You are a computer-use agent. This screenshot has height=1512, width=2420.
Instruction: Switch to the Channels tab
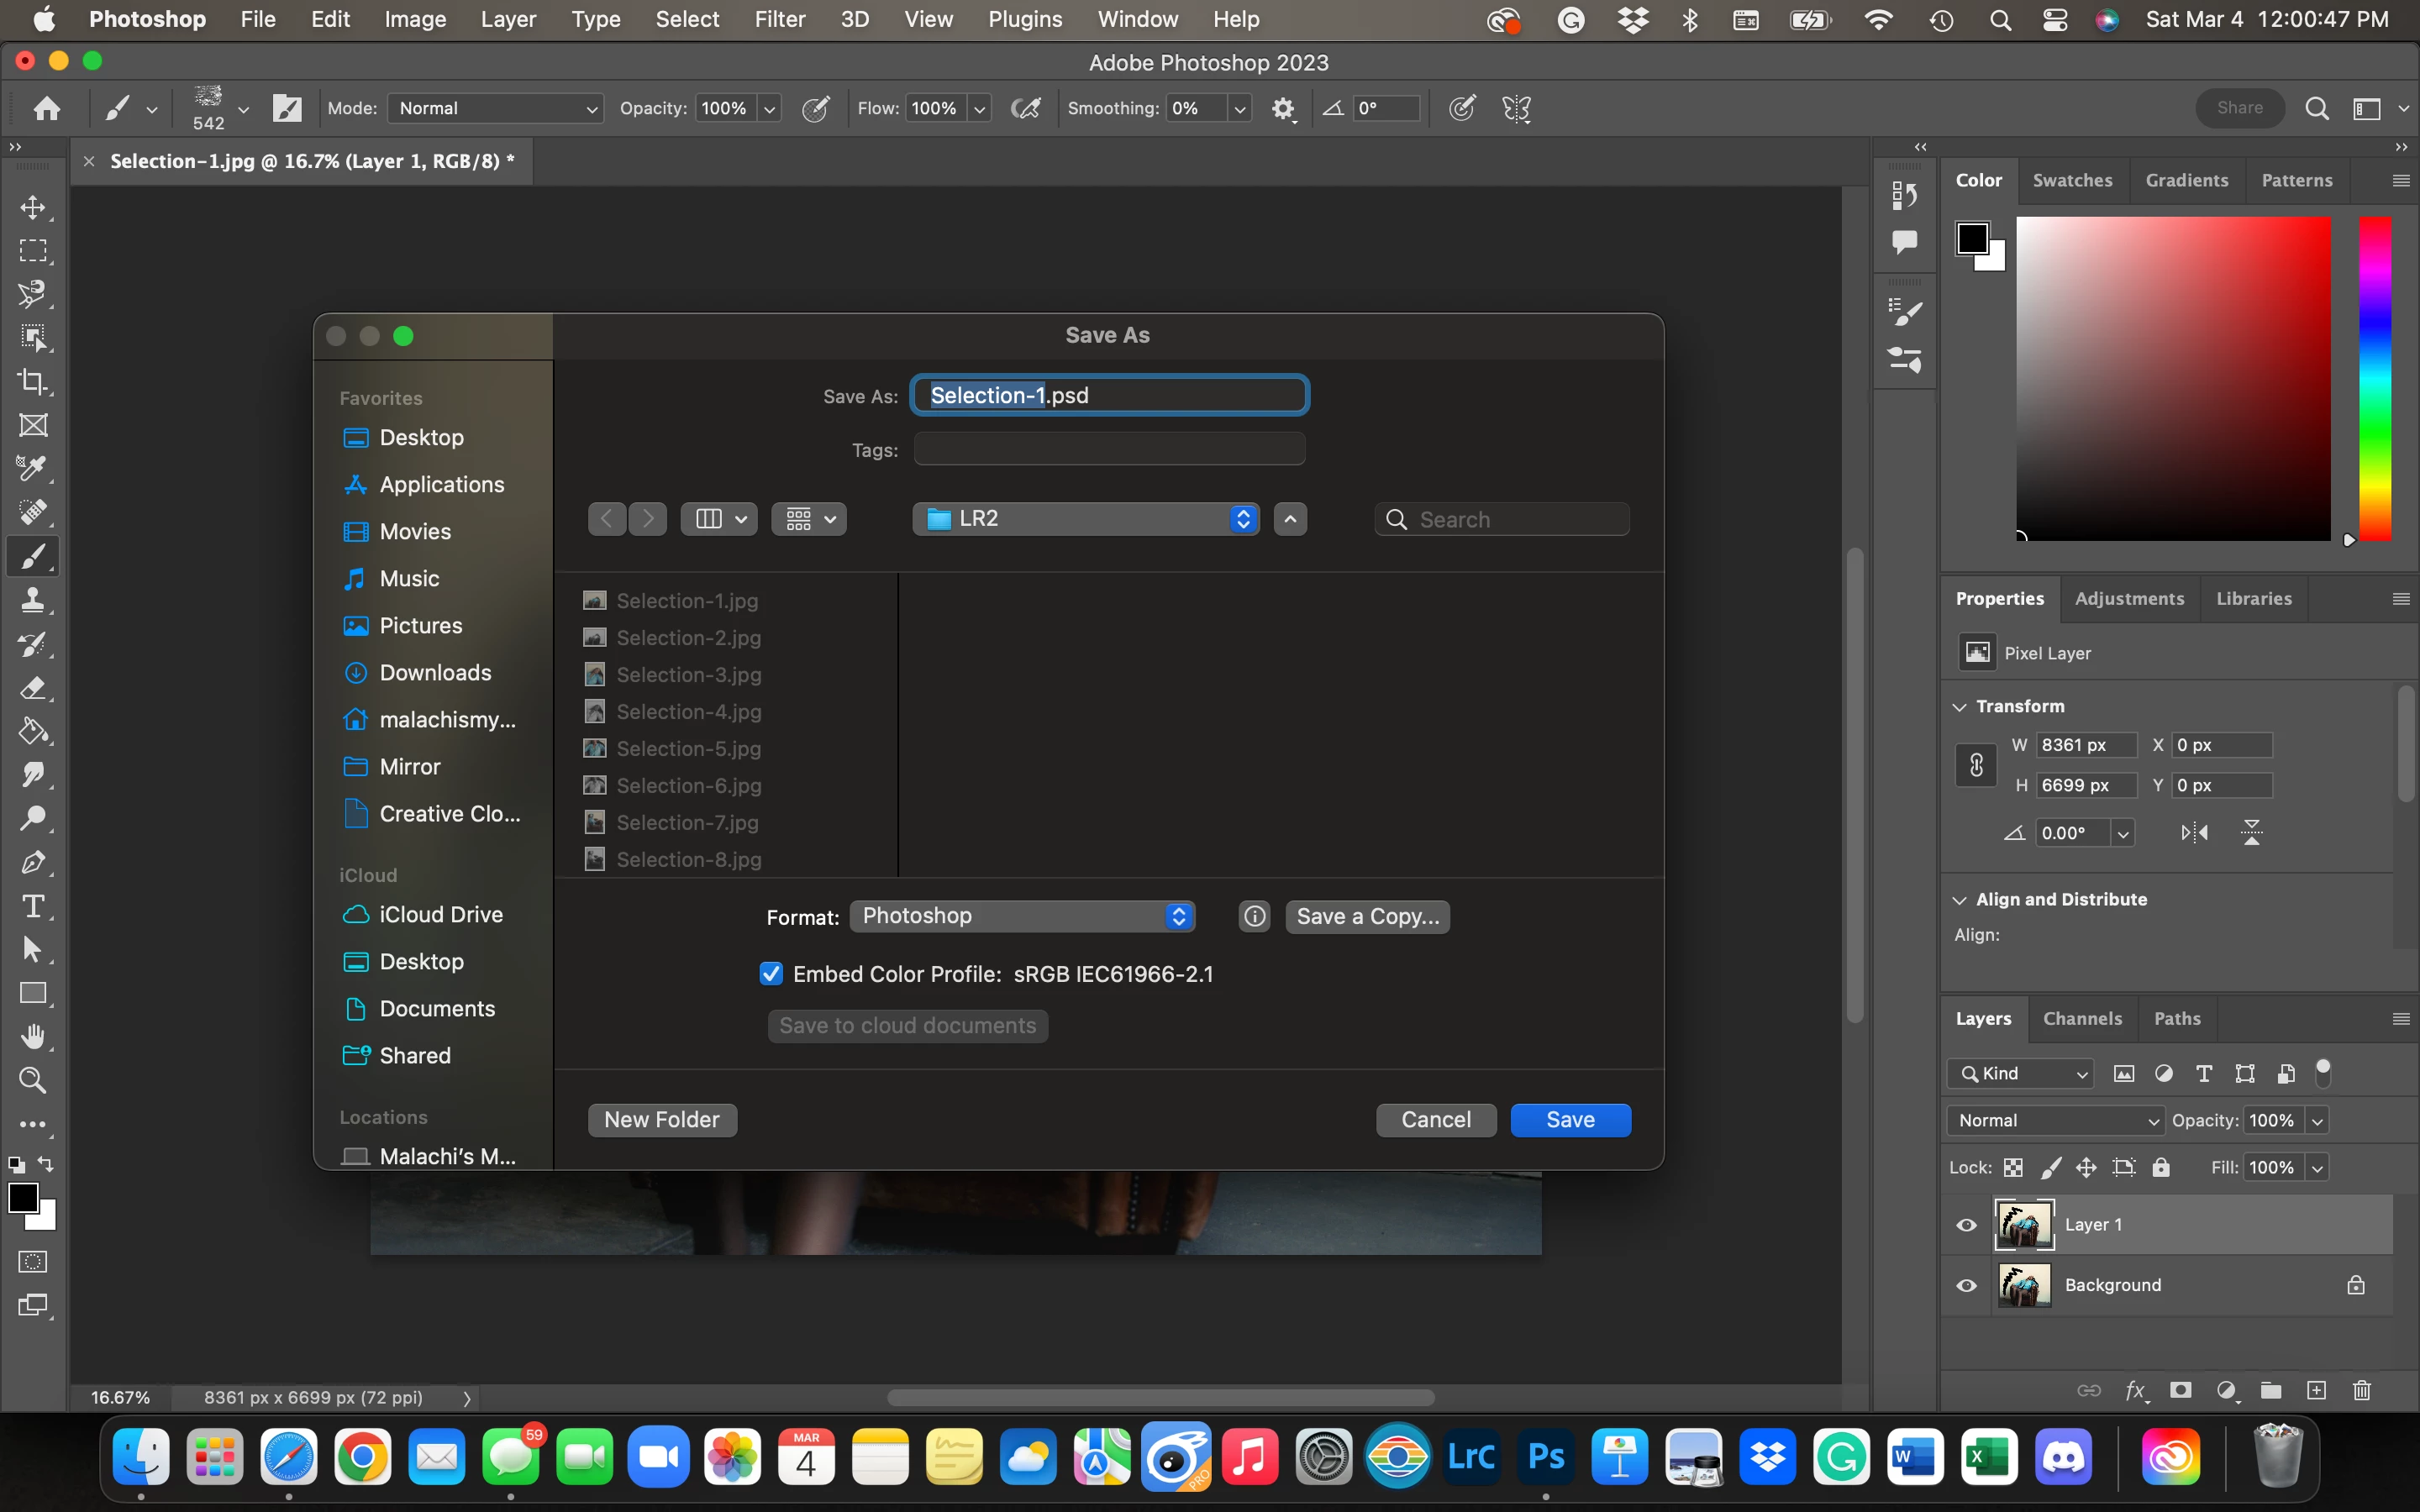coord(2082,1018)
